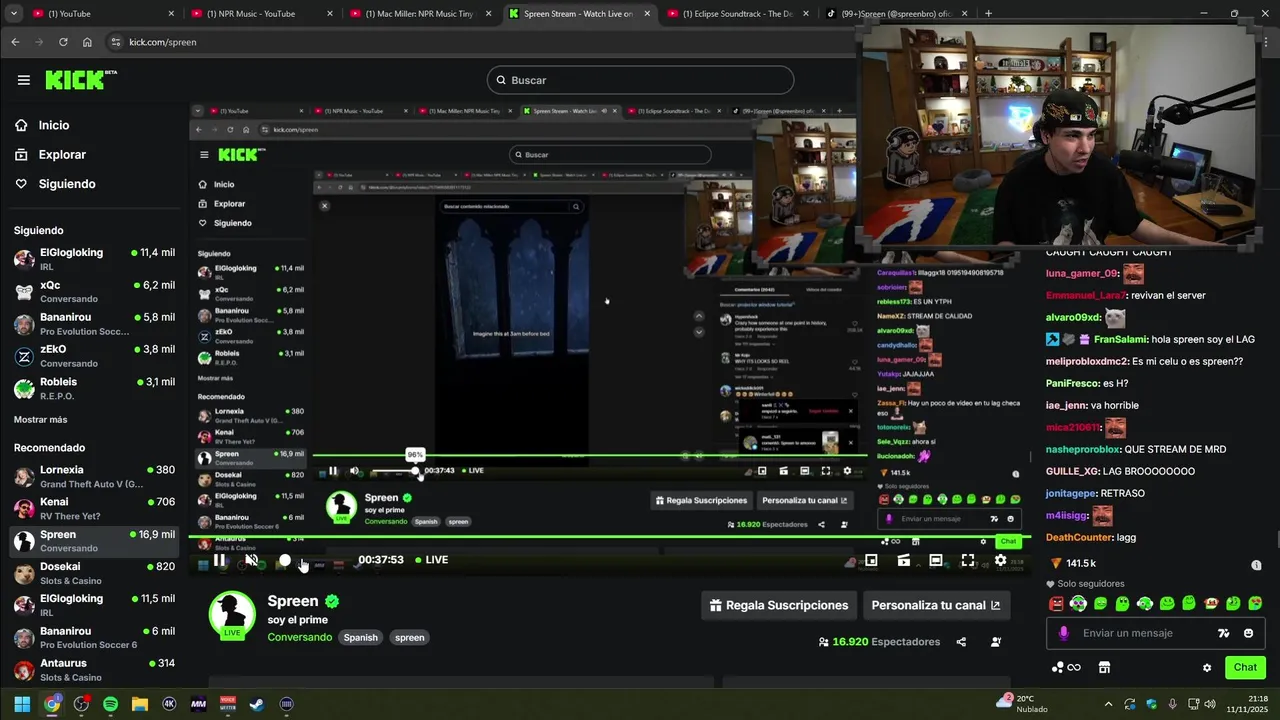Switch to Eclipse Soundtrack tab

[735, 13]
